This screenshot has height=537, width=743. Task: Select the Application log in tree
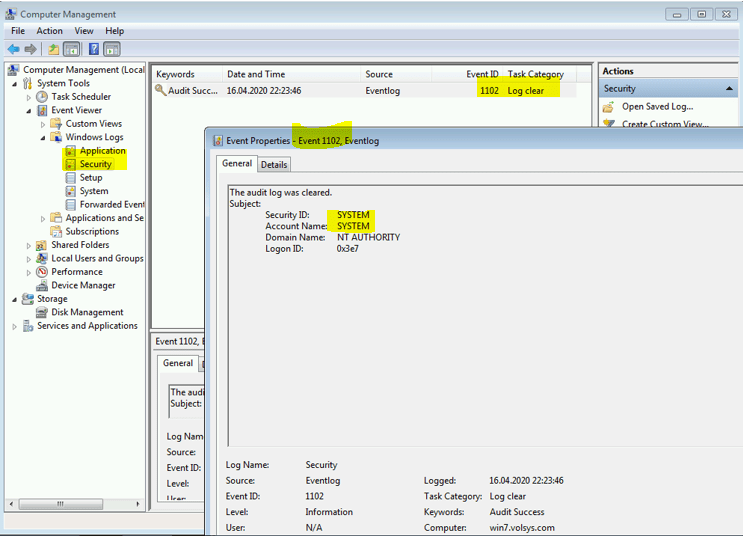102,151
